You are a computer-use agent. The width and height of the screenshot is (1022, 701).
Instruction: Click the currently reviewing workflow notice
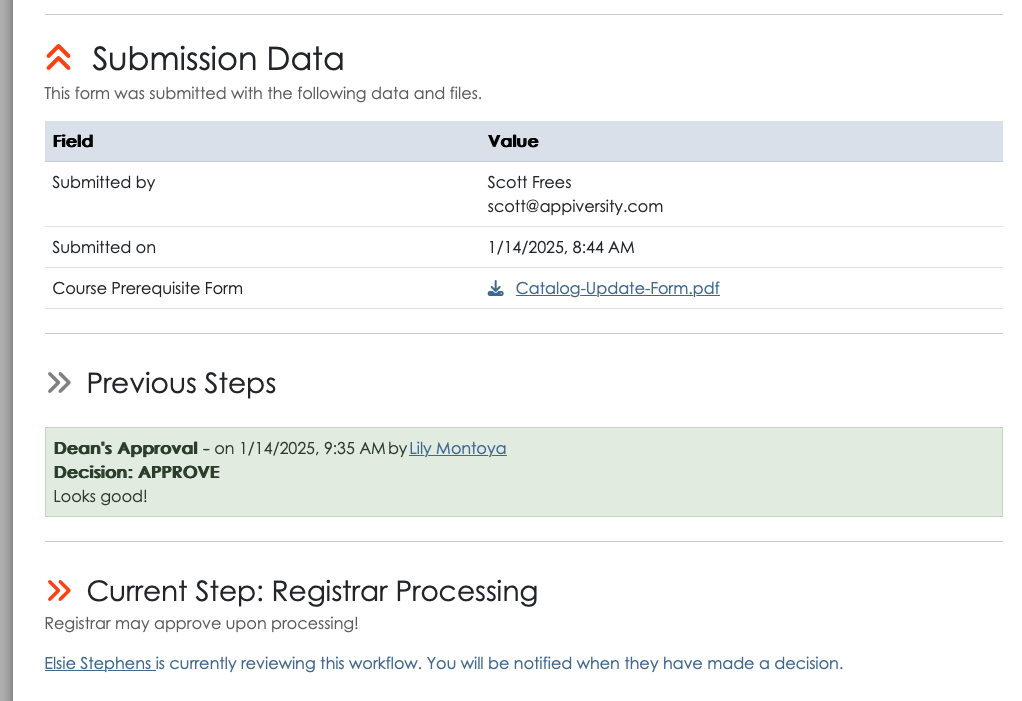coord(443,663)
